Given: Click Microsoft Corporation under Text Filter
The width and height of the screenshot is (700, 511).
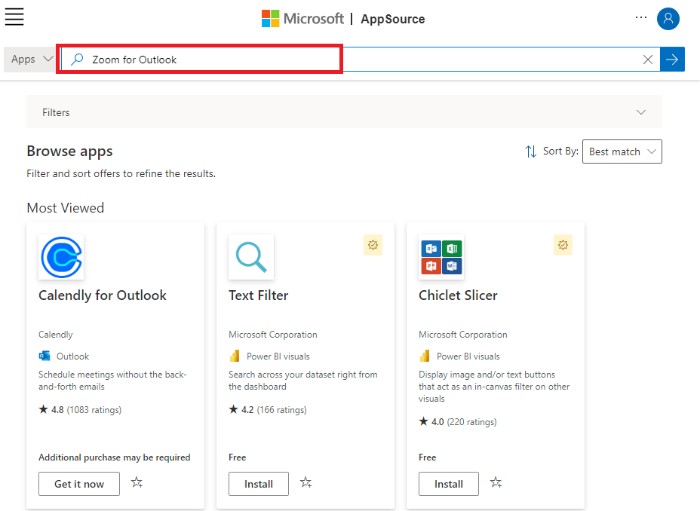Looking at the screenshot, I should (273, 335).
